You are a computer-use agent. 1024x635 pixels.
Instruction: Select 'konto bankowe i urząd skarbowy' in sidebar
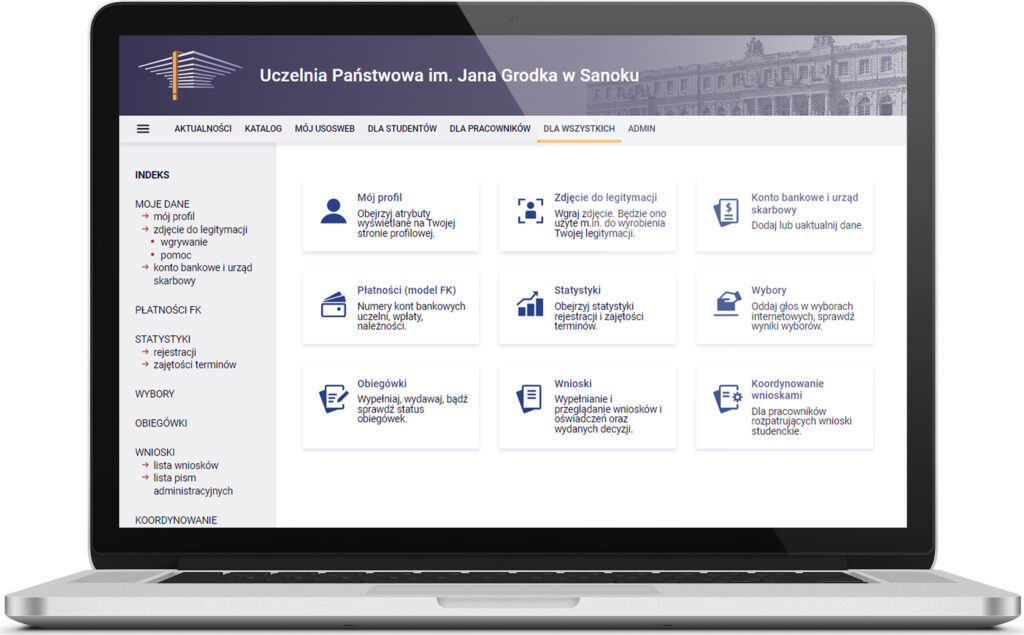[202, 274]
